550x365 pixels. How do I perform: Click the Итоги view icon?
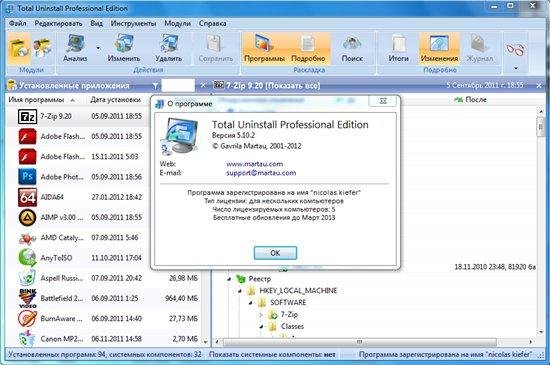(398, 49)
